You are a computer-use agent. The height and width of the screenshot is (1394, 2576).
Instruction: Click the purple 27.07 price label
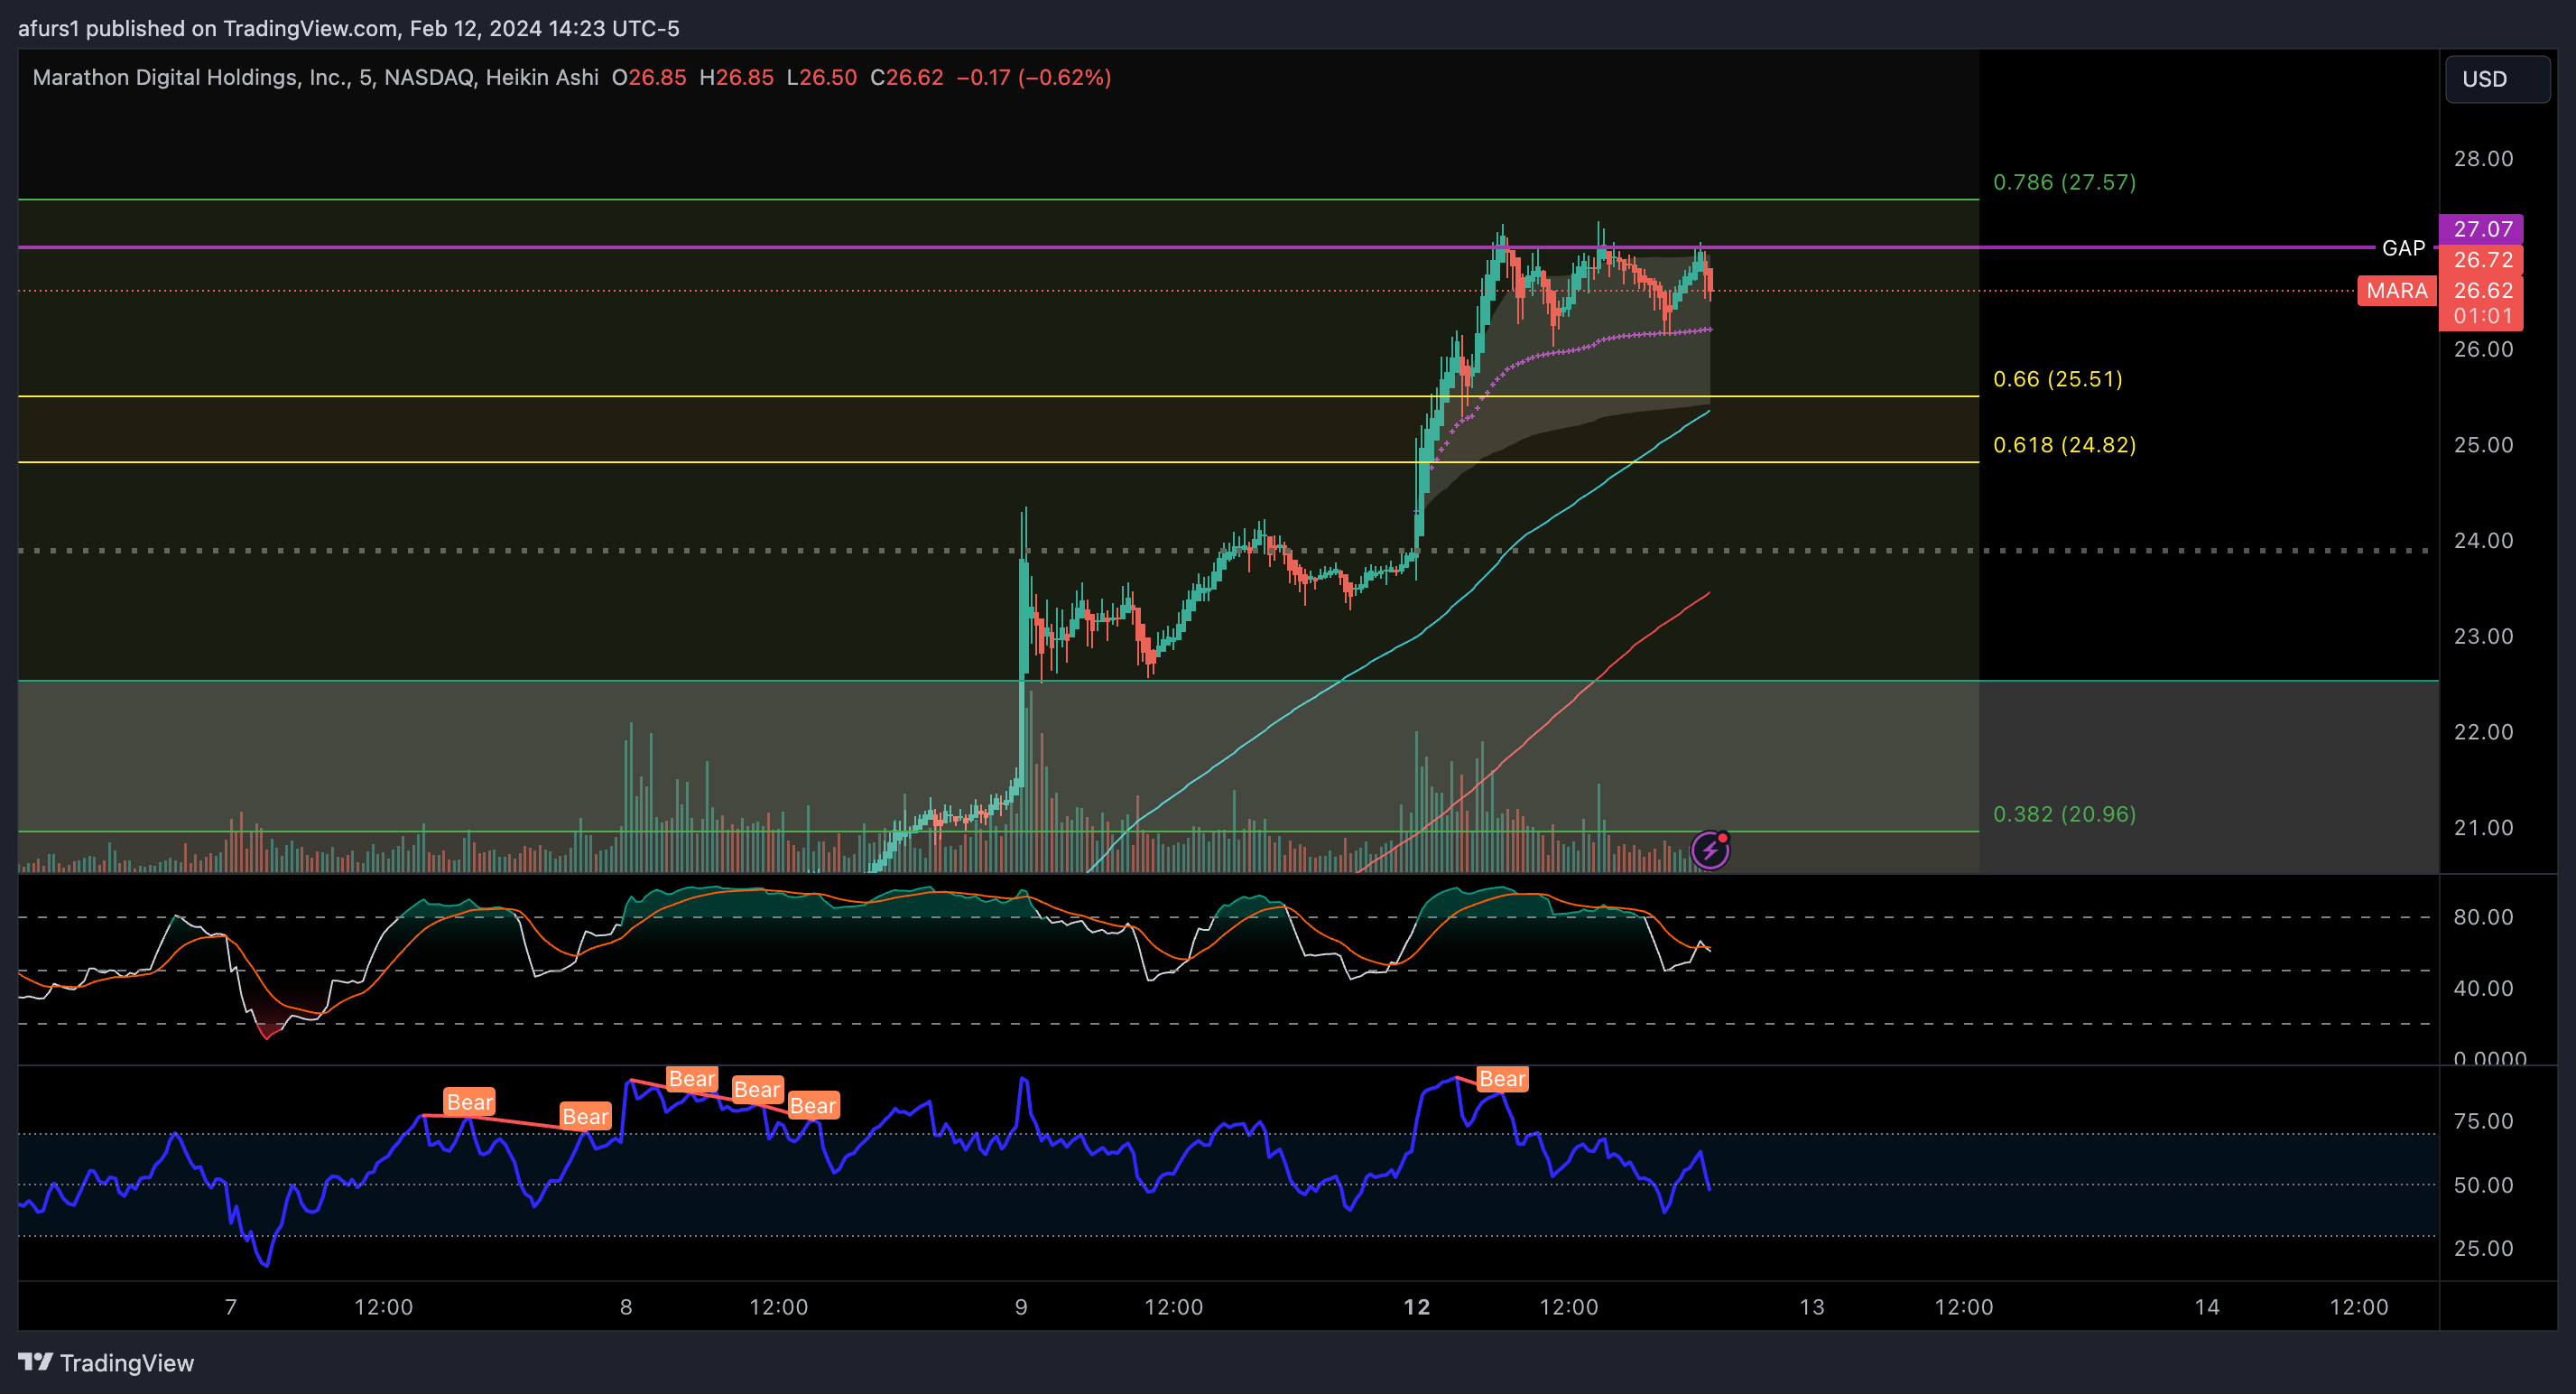pyautogui.click(x=2482, y=229)
